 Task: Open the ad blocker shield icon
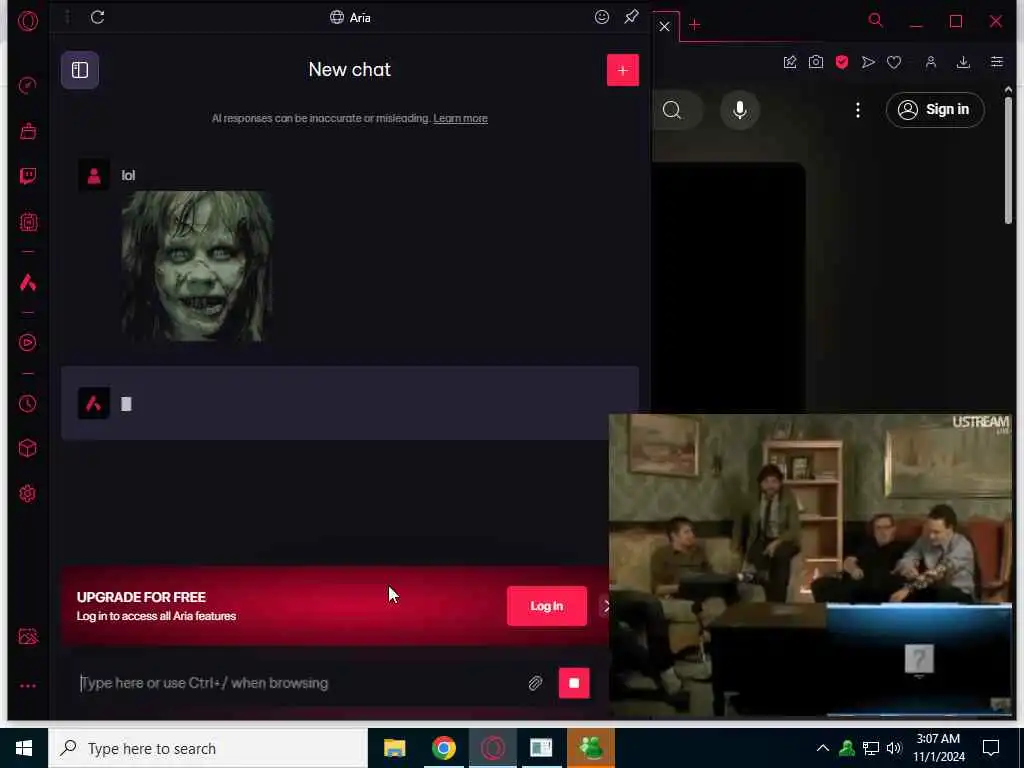click(842, 62)
